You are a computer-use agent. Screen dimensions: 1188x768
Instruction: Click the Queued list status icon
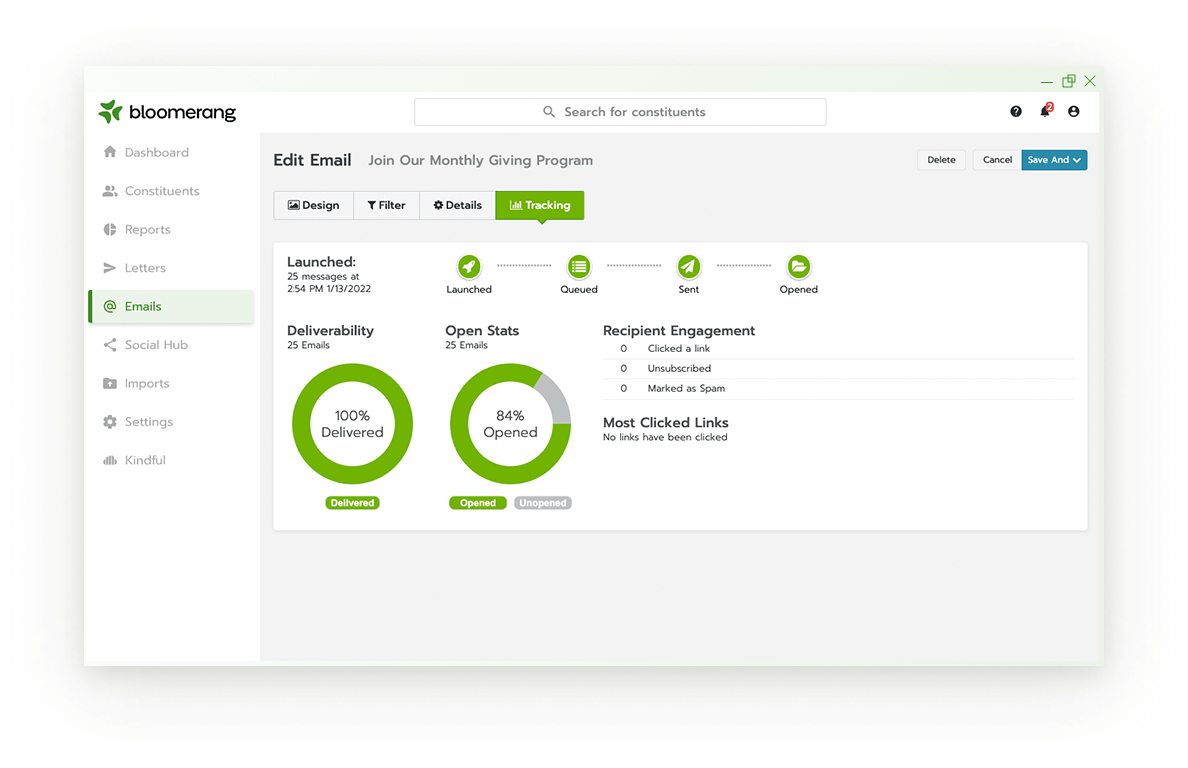pyautogui.click(x=579, y=267)
